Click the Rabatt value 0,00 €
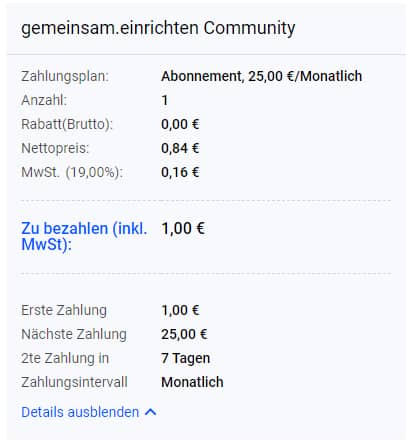The height and width of the screenshot is (446, 411). [x=180, y=124]
